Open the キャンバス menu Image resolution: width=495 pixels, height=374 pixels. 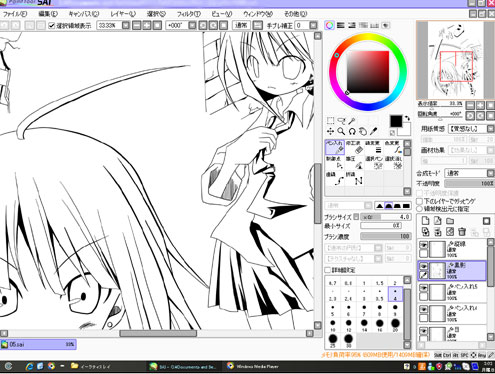[84, 14]
